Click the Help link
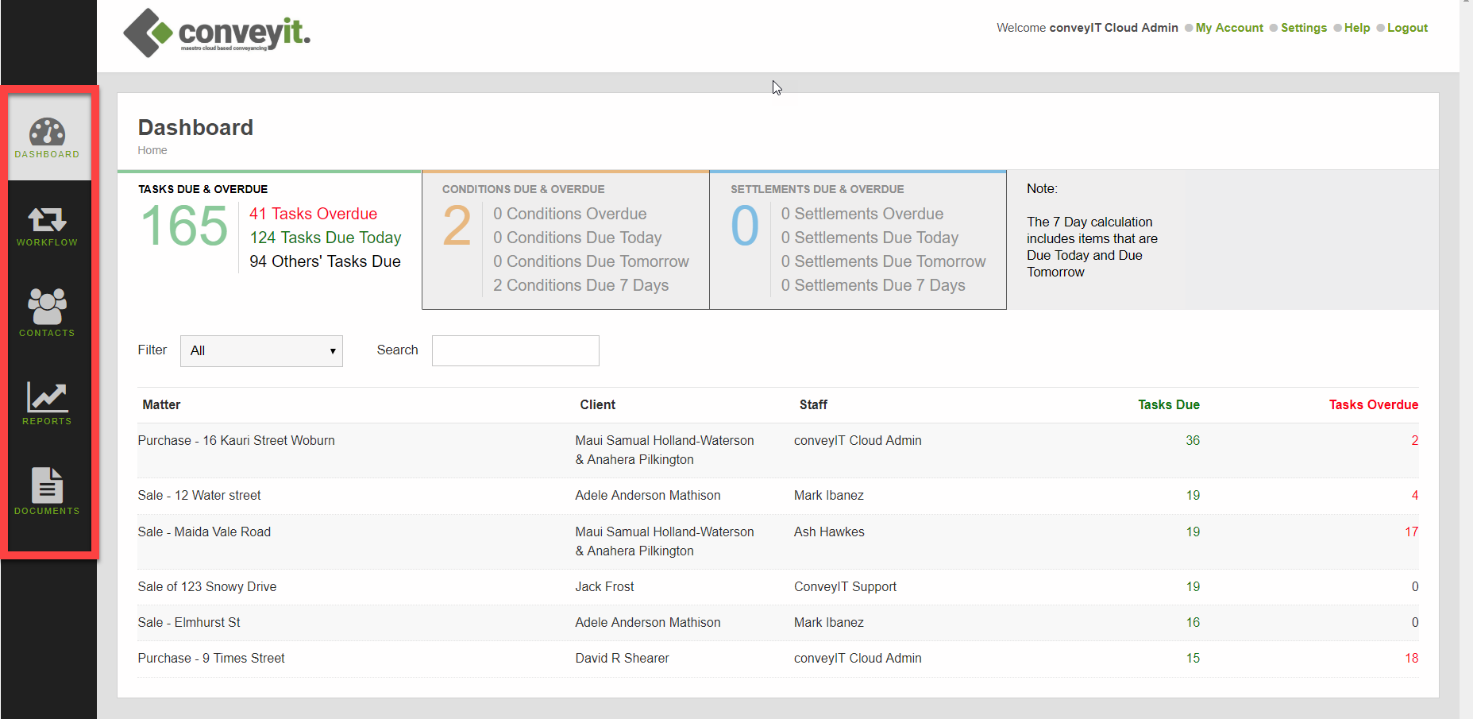Image resolution: width=1473 pixels, height=719 pixels. (x=1357, y=28)
